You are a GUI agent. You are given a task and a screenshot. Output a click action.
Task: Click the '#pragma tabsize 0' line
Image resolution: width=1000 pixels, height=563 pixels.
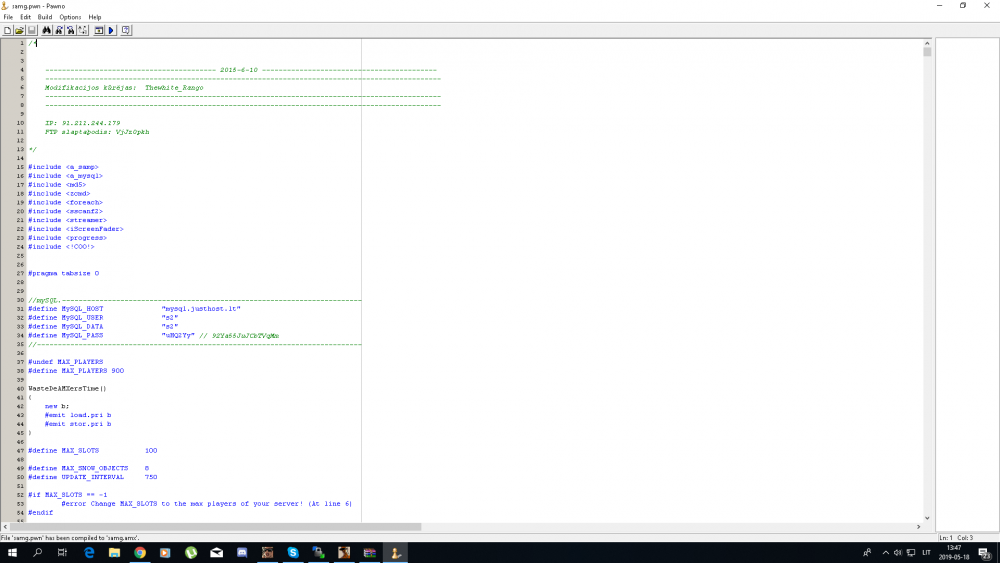(63, 273)
